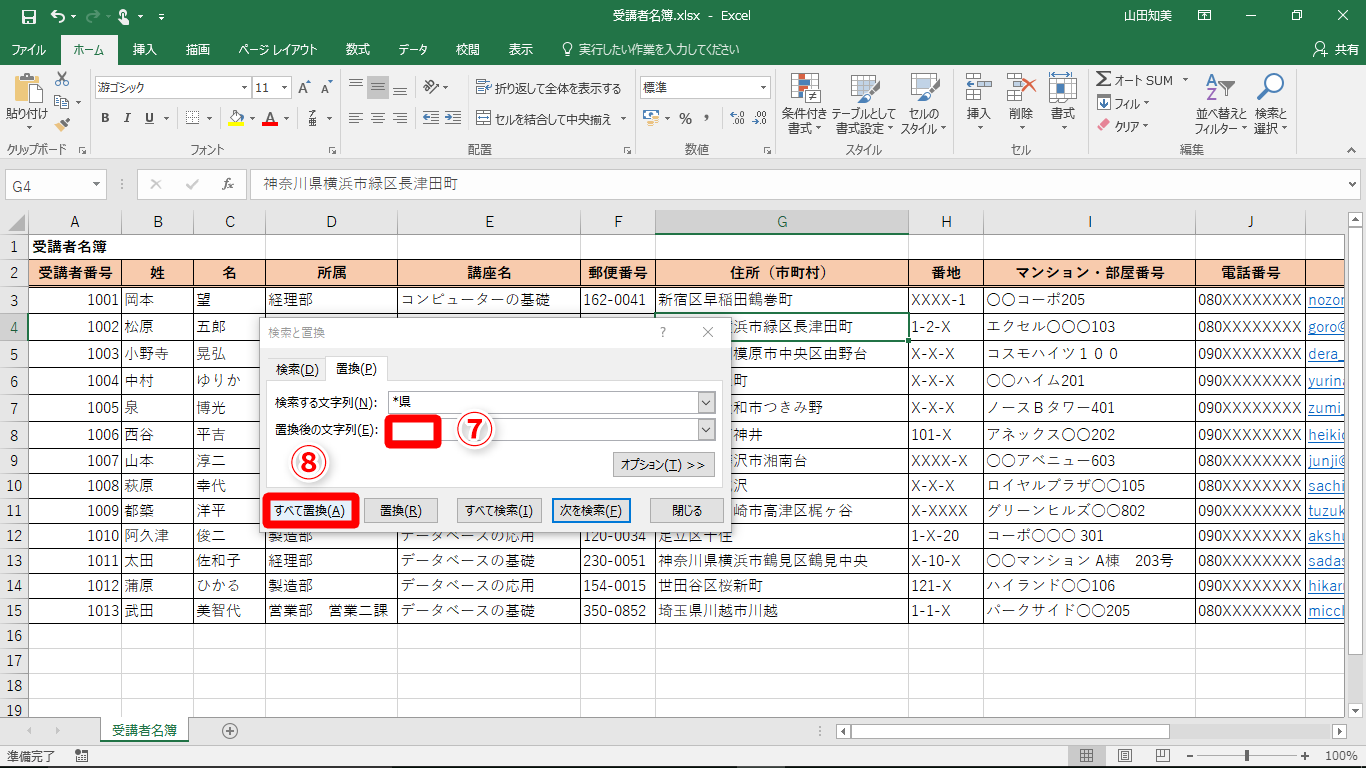Open the 置換後の文字列 history dropdown

[x=707, y=429]
